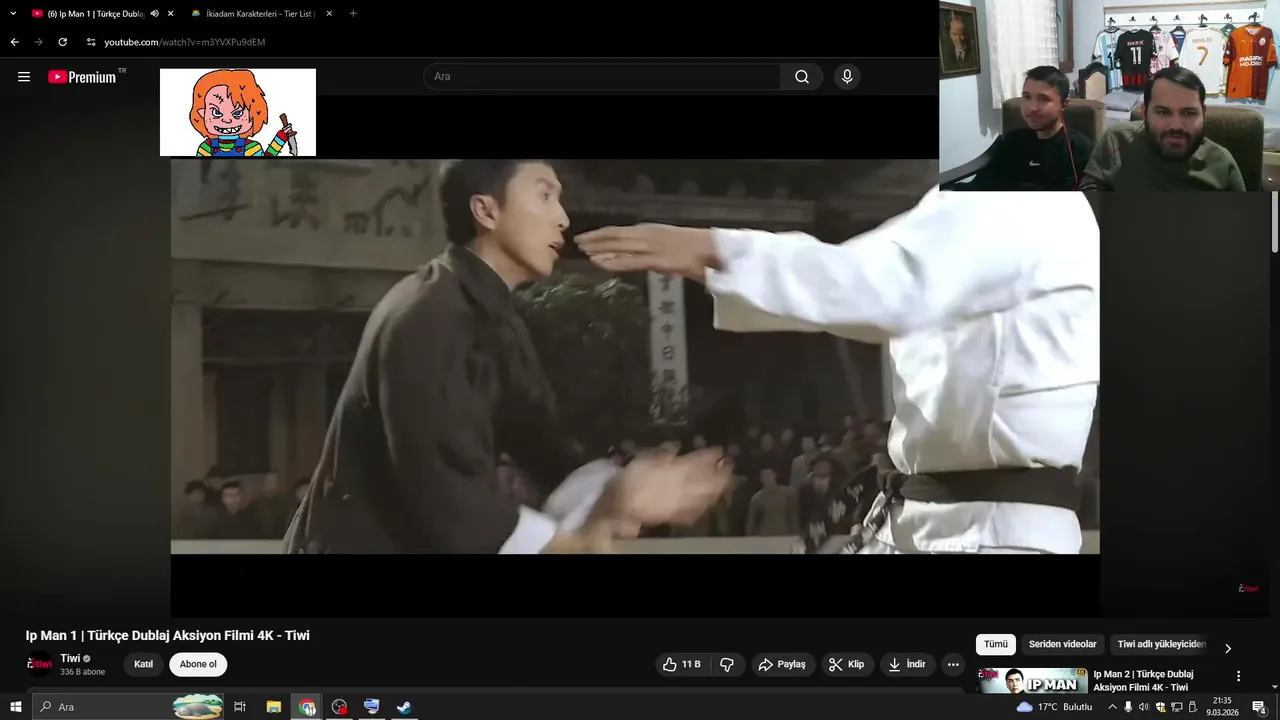Open a new browser tab
The height and width of the screenshot is (720, 1280).
353,14
